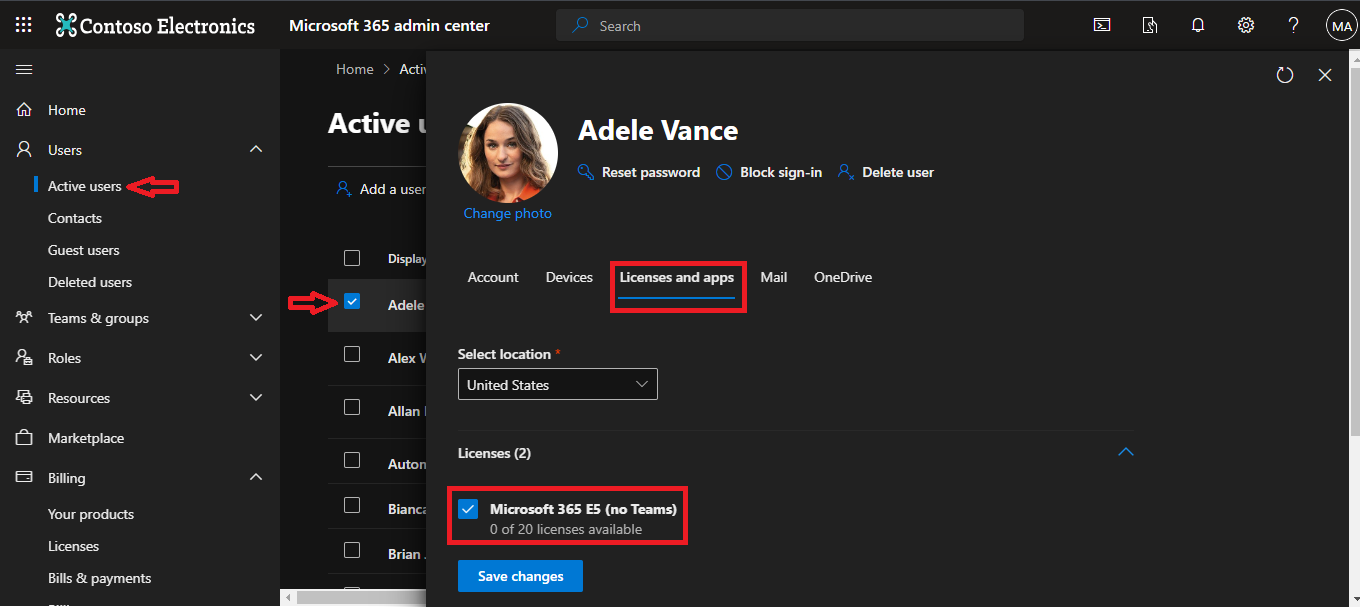Click the Teams & groups icon in sidebar
Image resolution: width=1360 pixels, height=607 pixels.
pyautogui.click(x=24, y=318)
